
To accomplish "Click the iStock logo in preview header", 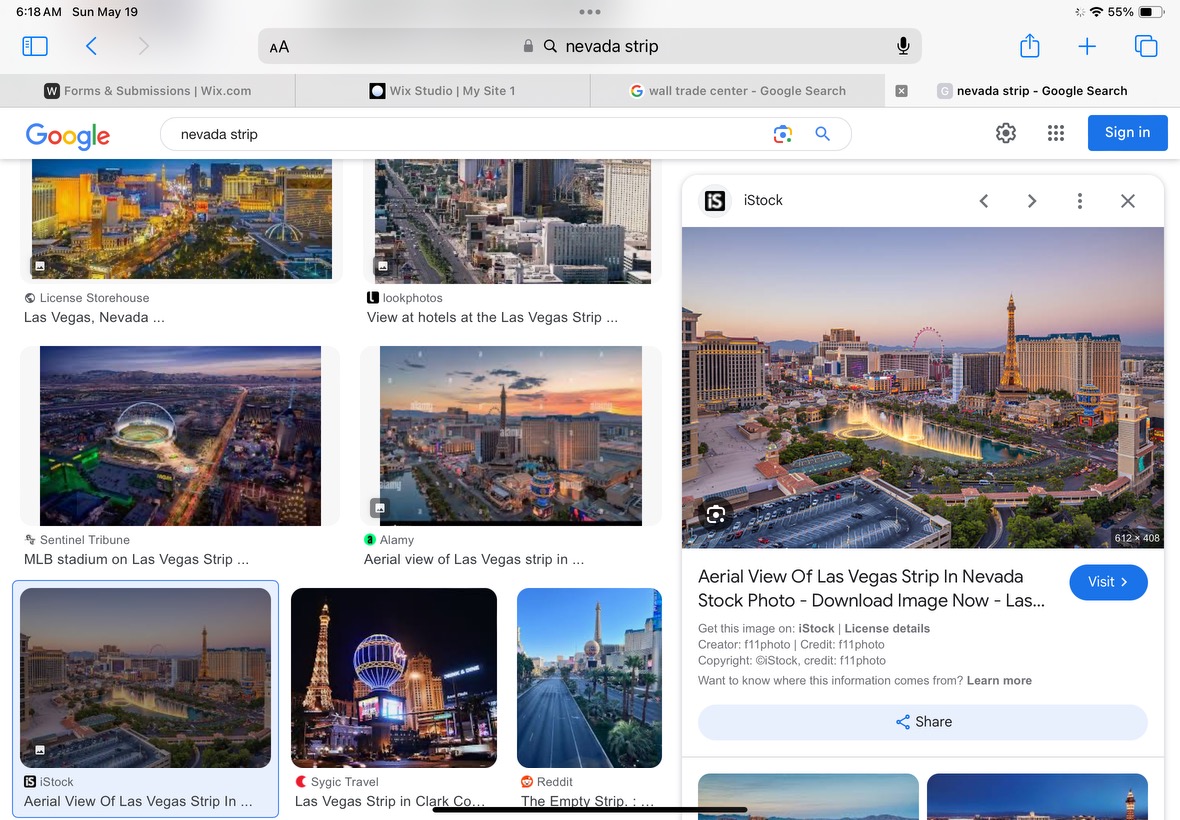I will [x=715, y=201].
